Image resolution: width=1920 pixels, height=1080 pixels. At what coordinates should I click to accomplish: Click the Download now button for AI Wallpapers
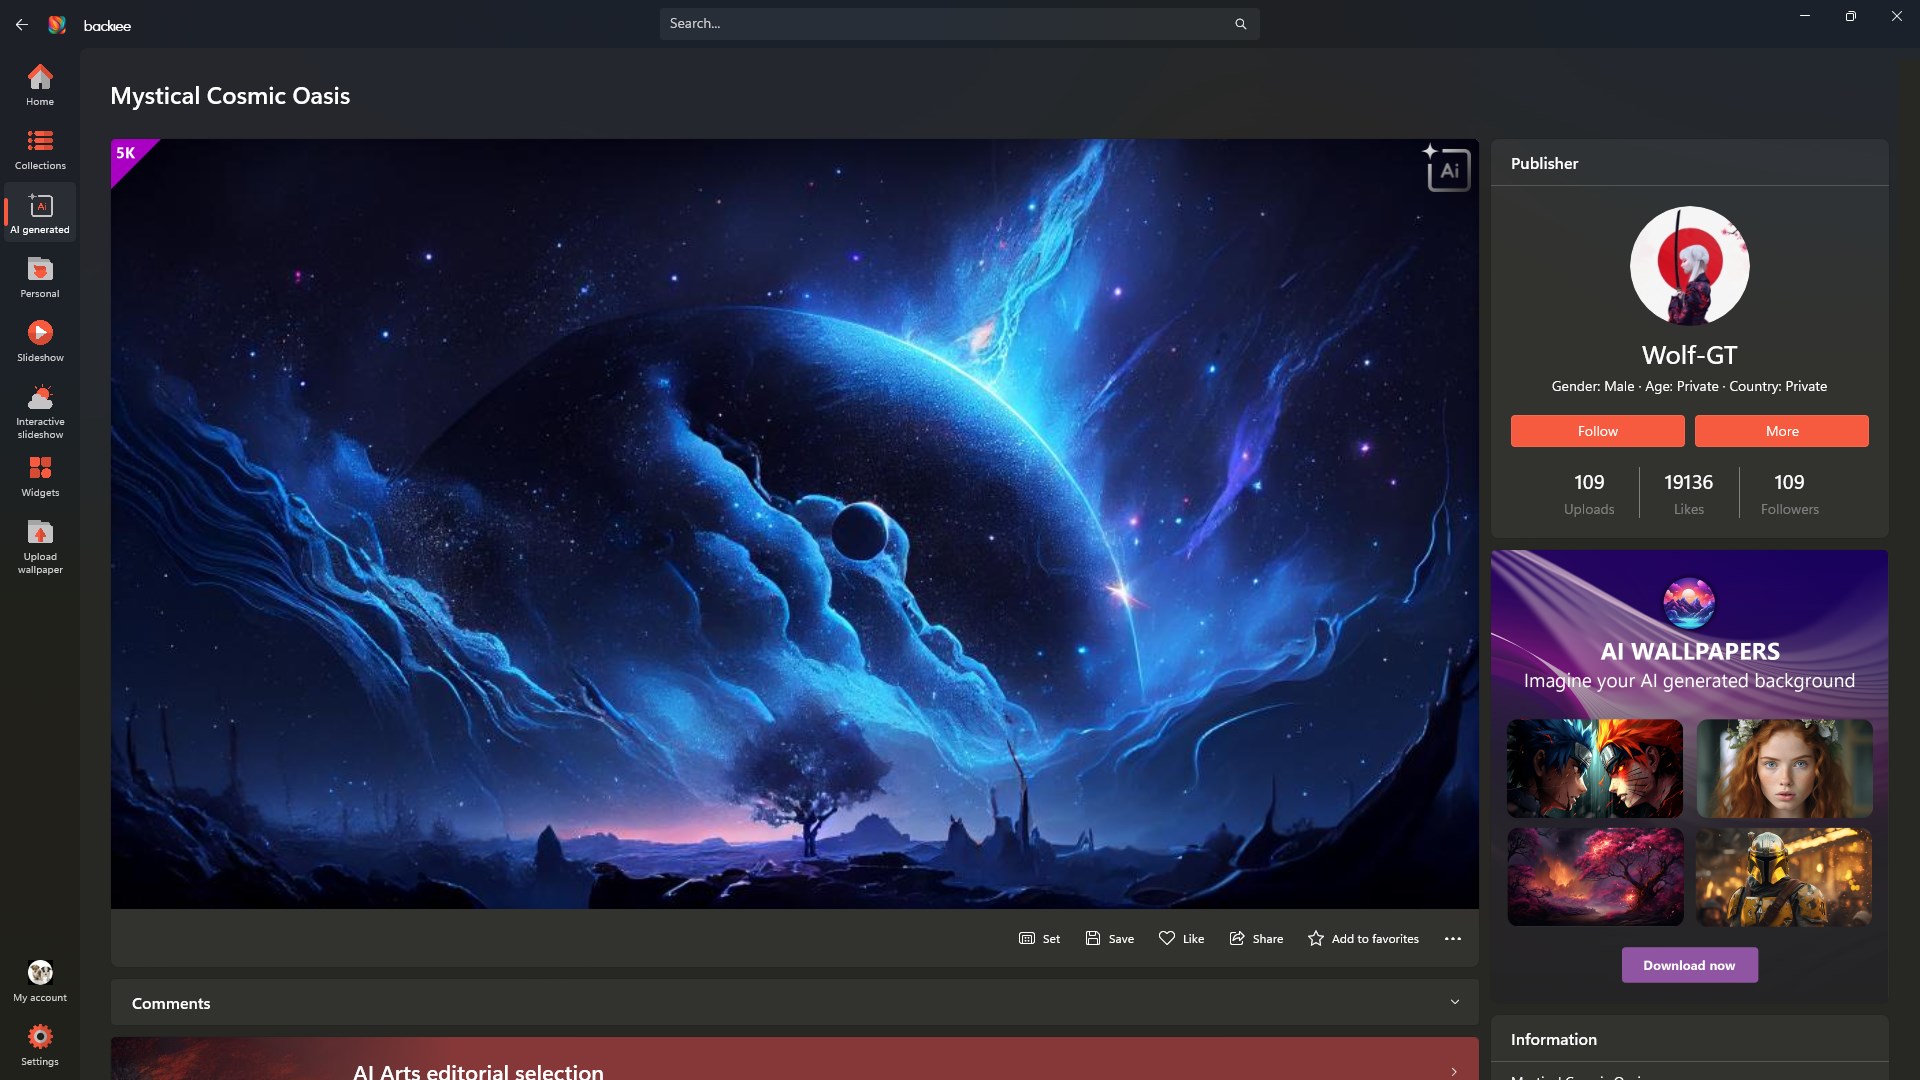click(x=1688, y=965)
